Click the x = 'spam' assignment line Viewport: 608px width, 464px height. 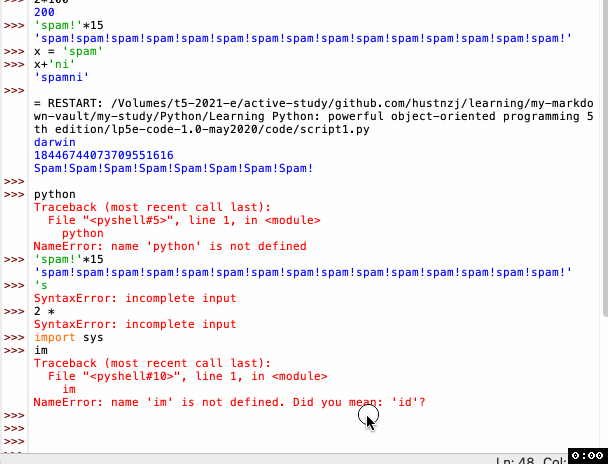tap(69, 51)
